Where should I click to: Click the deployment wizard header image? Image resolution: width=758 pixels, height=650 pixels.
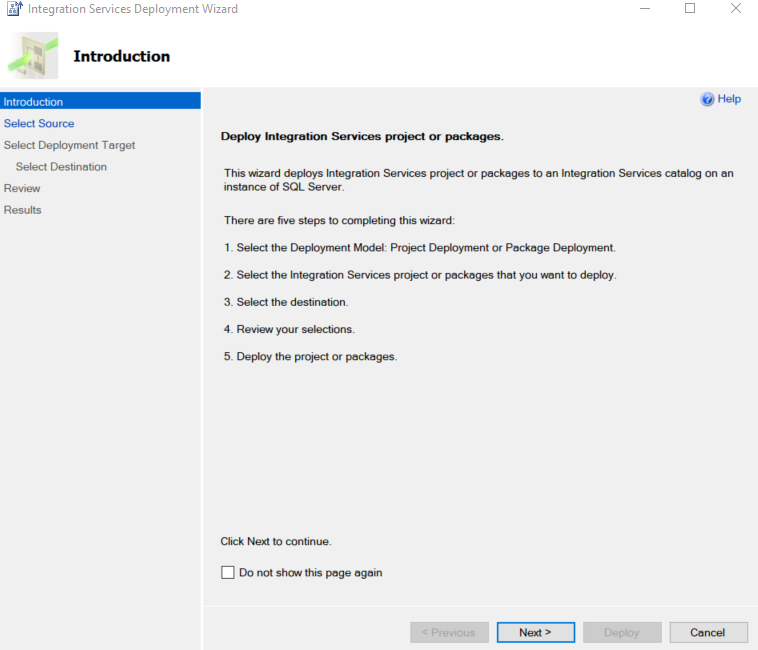(33, 56)
